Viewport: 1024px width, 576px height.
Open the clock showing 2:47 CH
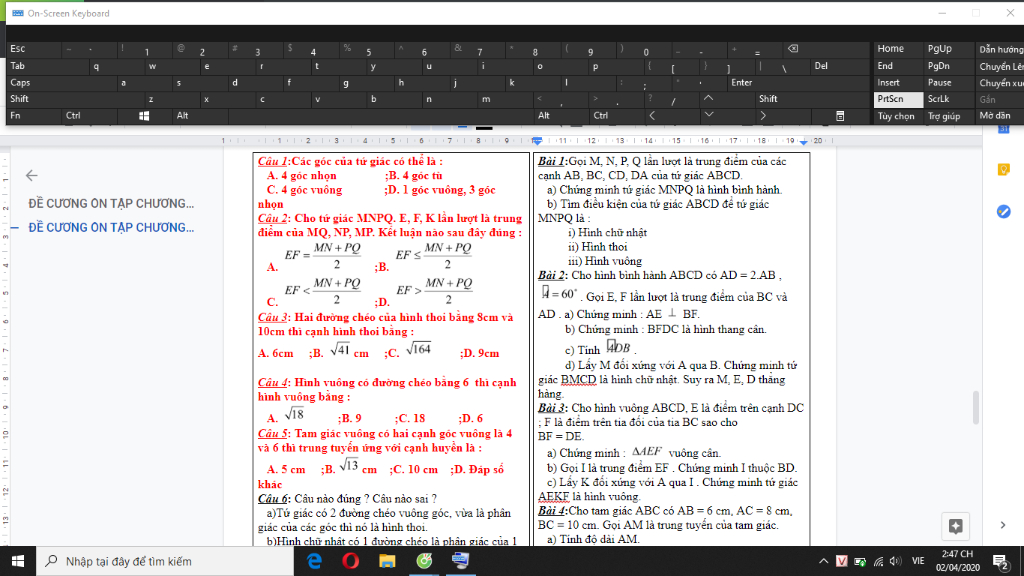957,561
